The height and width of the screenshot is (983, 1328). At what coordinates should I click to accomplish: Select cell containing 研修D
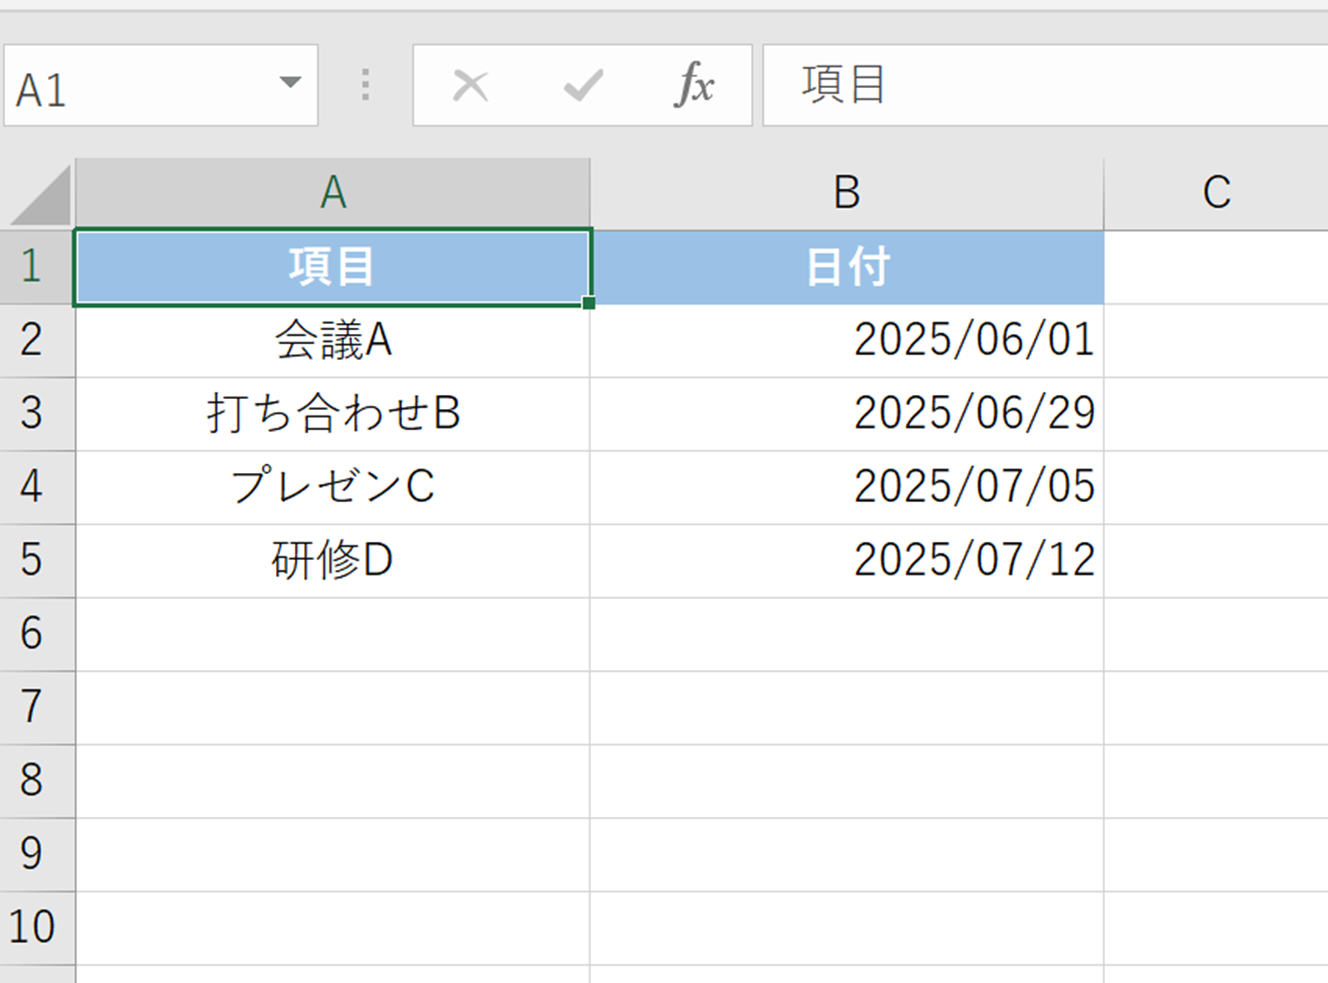click(333, 561)
